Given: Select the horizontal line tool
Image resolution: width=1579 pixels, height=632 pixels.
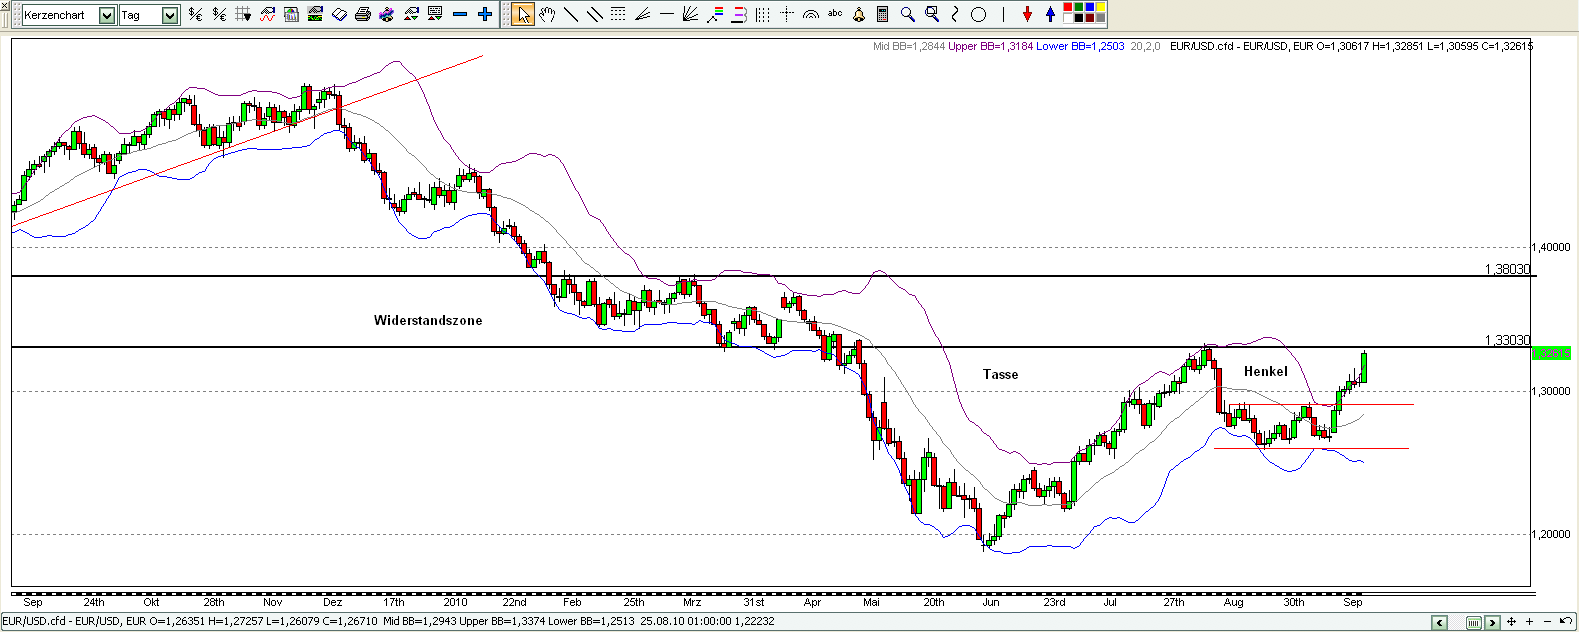Looking at the screenshot, I should click(667, 14).
